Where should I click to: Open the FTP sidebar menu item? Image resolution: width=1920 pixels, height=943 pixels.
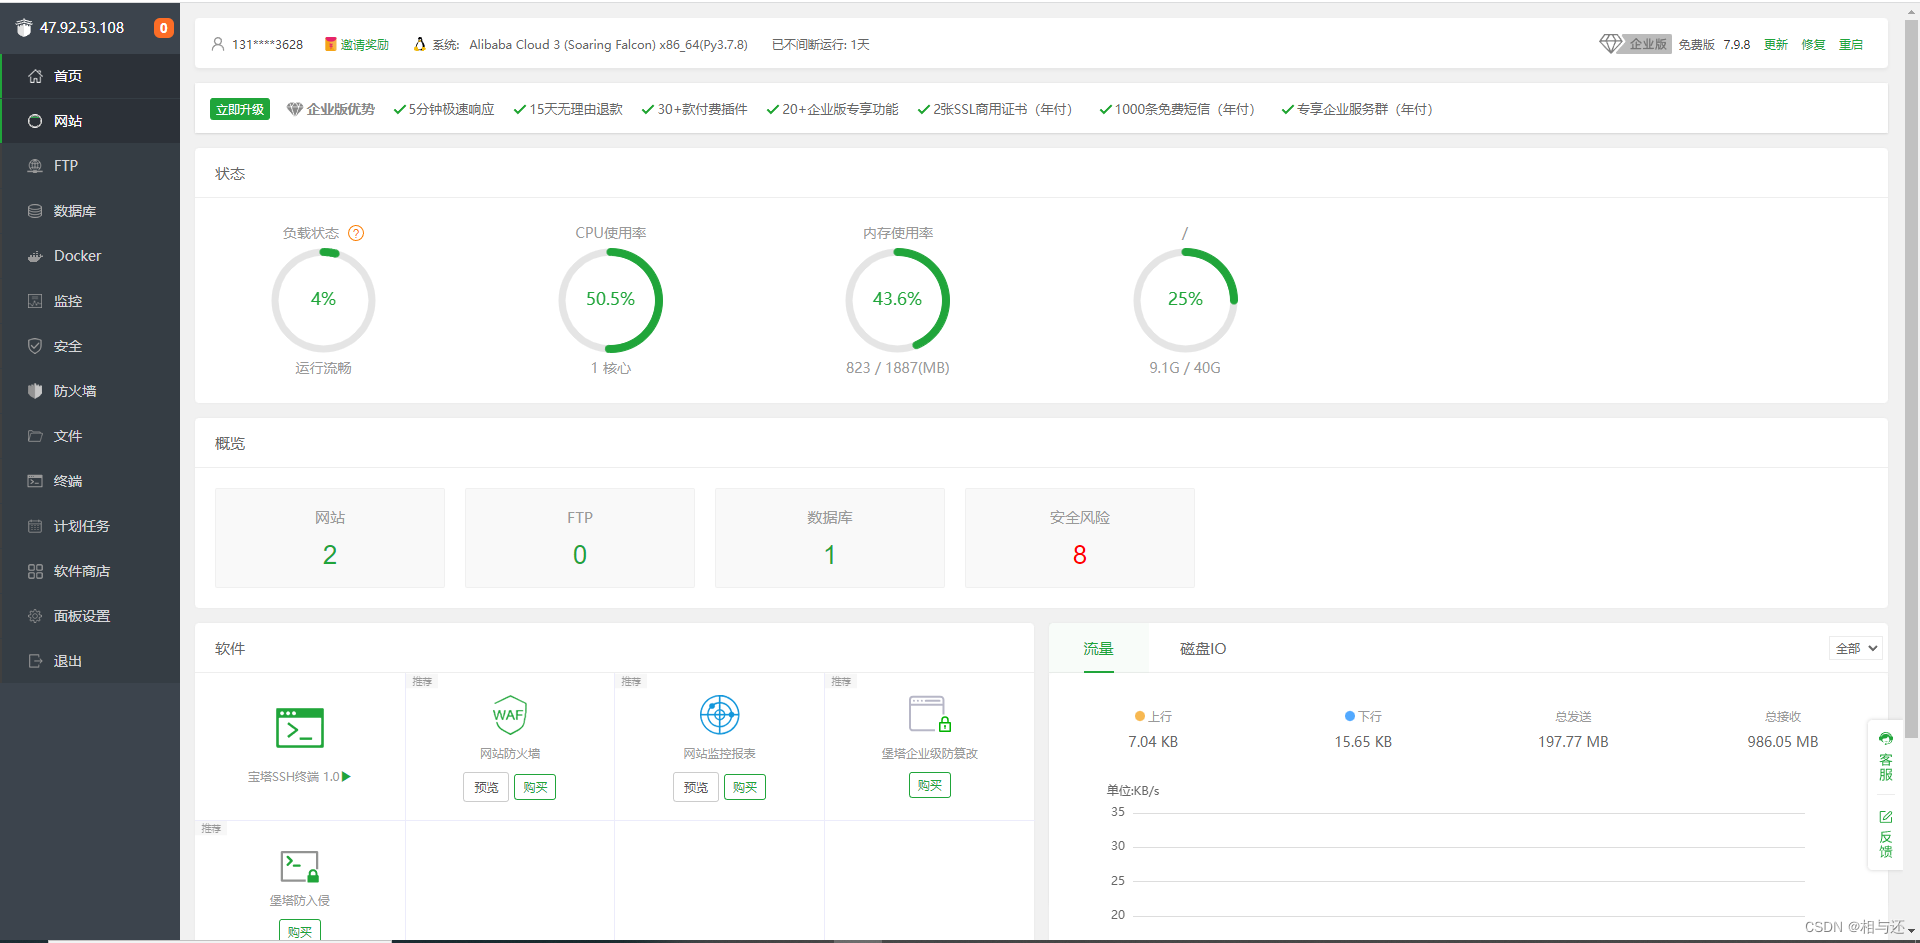pyautogui.click(x=90, y=166)
